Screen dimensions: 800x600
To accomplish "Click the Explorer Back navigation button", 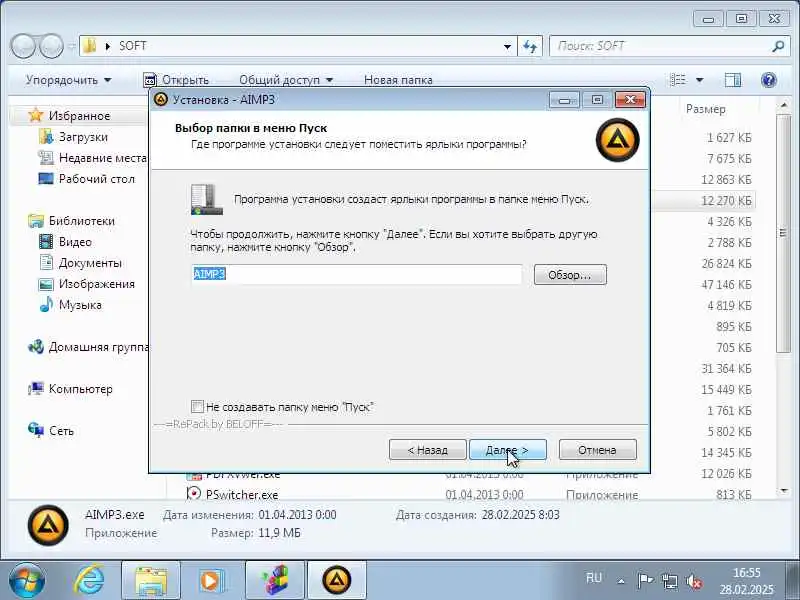I will (23, 46).
